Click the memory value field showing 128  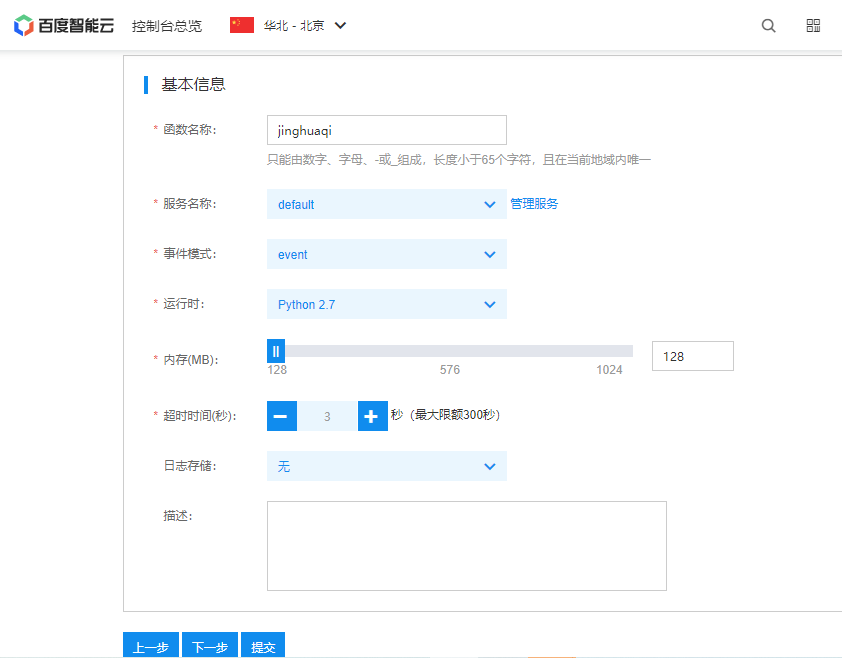(x=693, y=356)
